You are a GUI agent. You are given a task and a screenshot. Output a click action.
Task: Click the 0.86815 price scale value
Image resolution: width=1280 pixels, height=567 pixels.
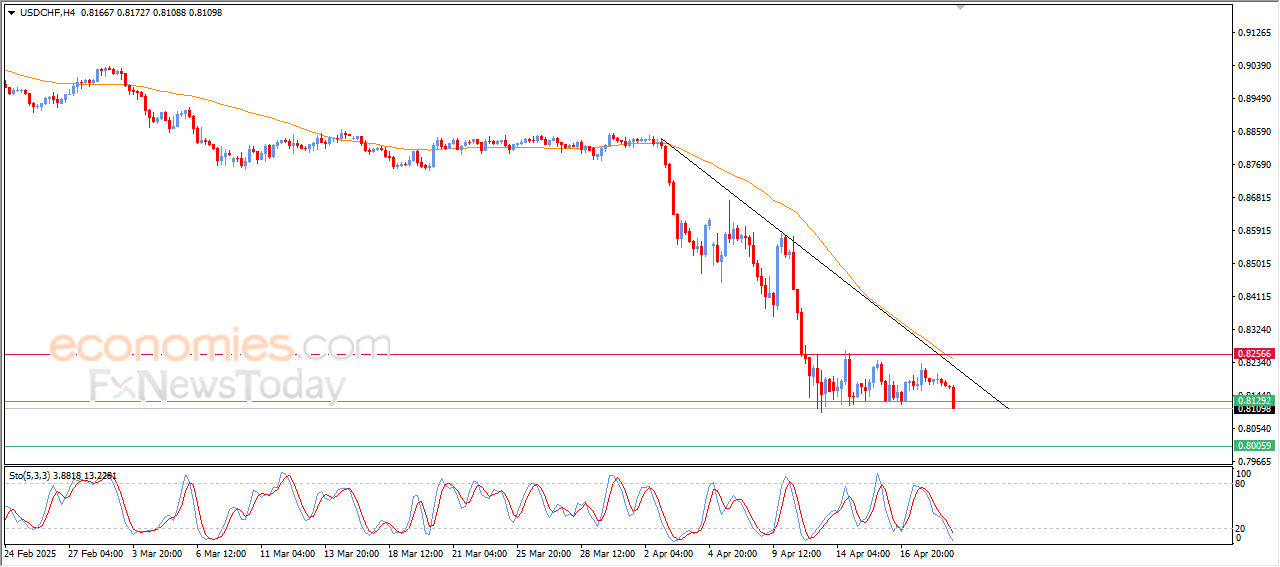click(1253, 198)
